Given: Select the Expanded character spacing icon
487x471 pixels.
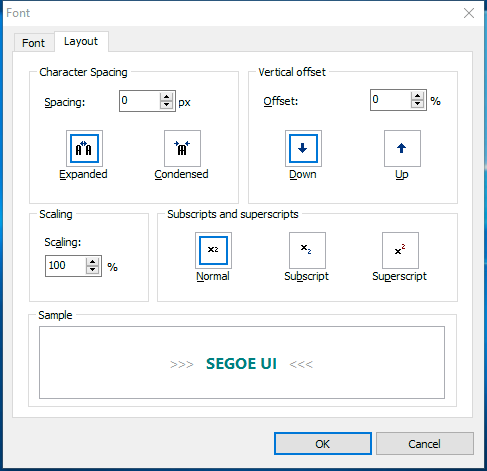Looking at the screenshot, I should pos(84,148).
